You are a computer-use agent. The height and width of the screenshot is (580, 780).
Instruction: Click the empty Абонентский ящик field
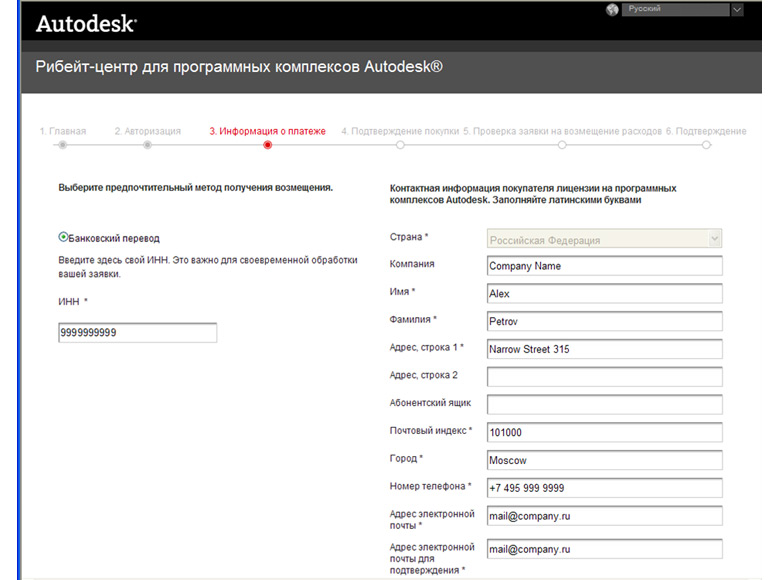[604, 405]
